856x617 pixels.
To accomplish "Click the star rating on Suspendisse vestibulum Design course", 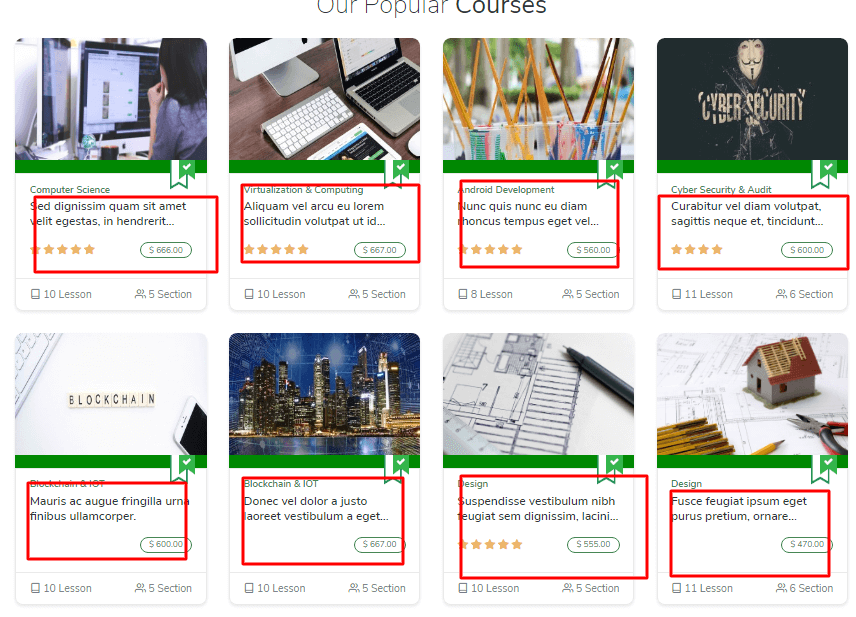I will point(490,545).
